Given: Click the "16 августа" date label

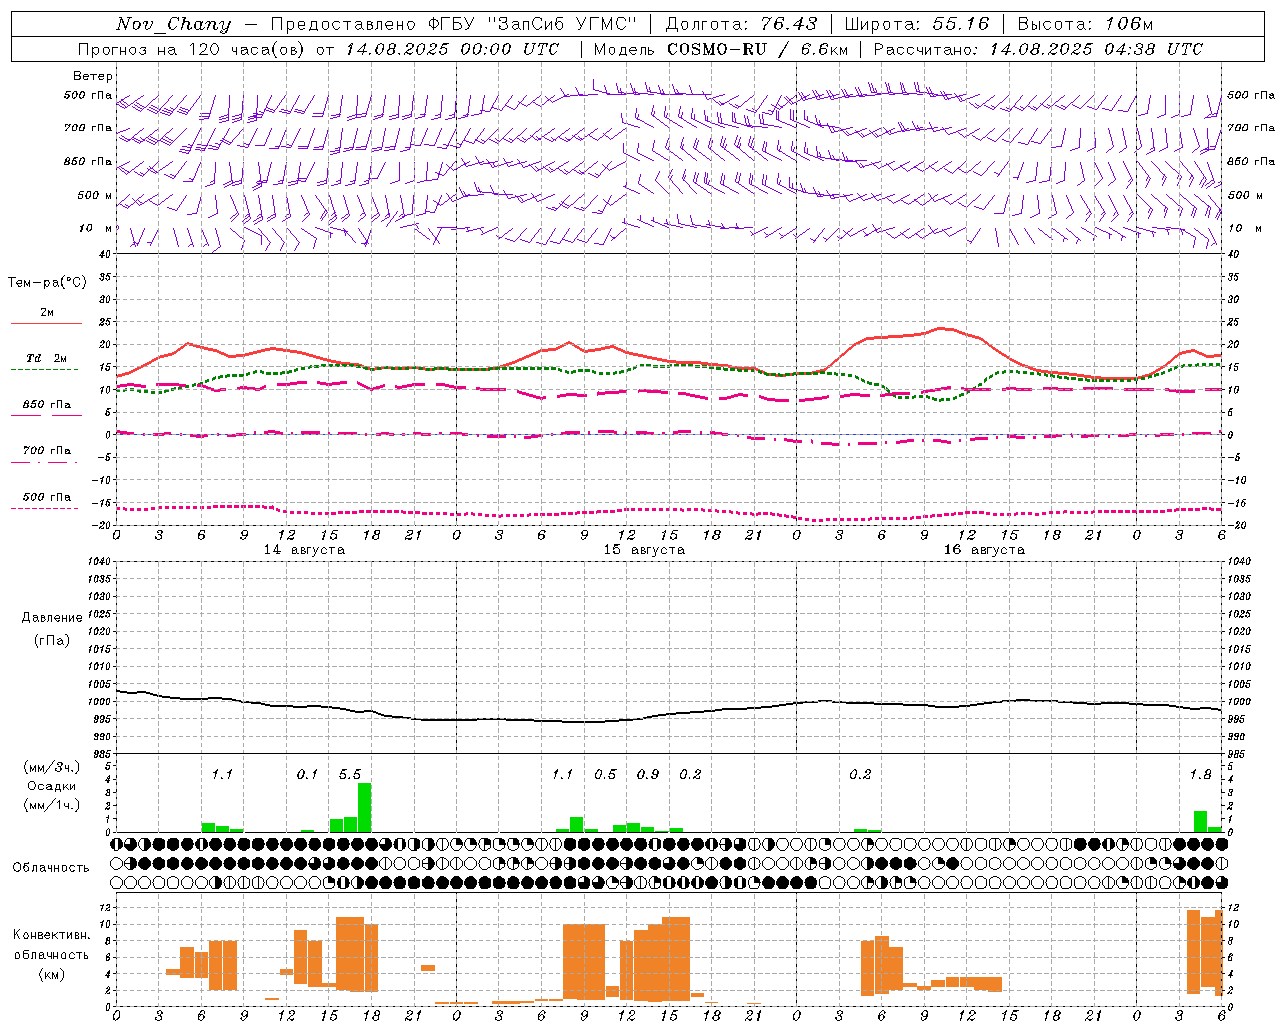Looking at the screenshot, I should coord(984,550).
